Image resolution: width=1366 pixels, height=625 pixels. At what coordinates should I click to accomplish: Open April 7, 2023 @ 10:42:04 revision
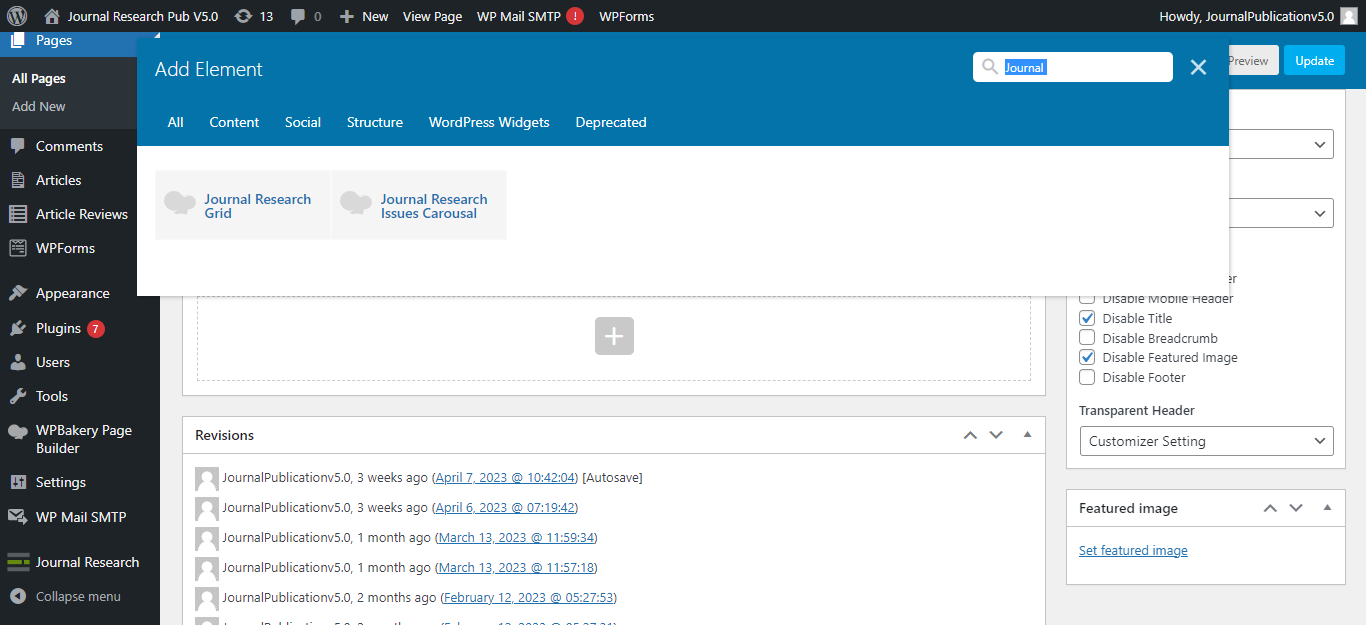tap(506, 478)
